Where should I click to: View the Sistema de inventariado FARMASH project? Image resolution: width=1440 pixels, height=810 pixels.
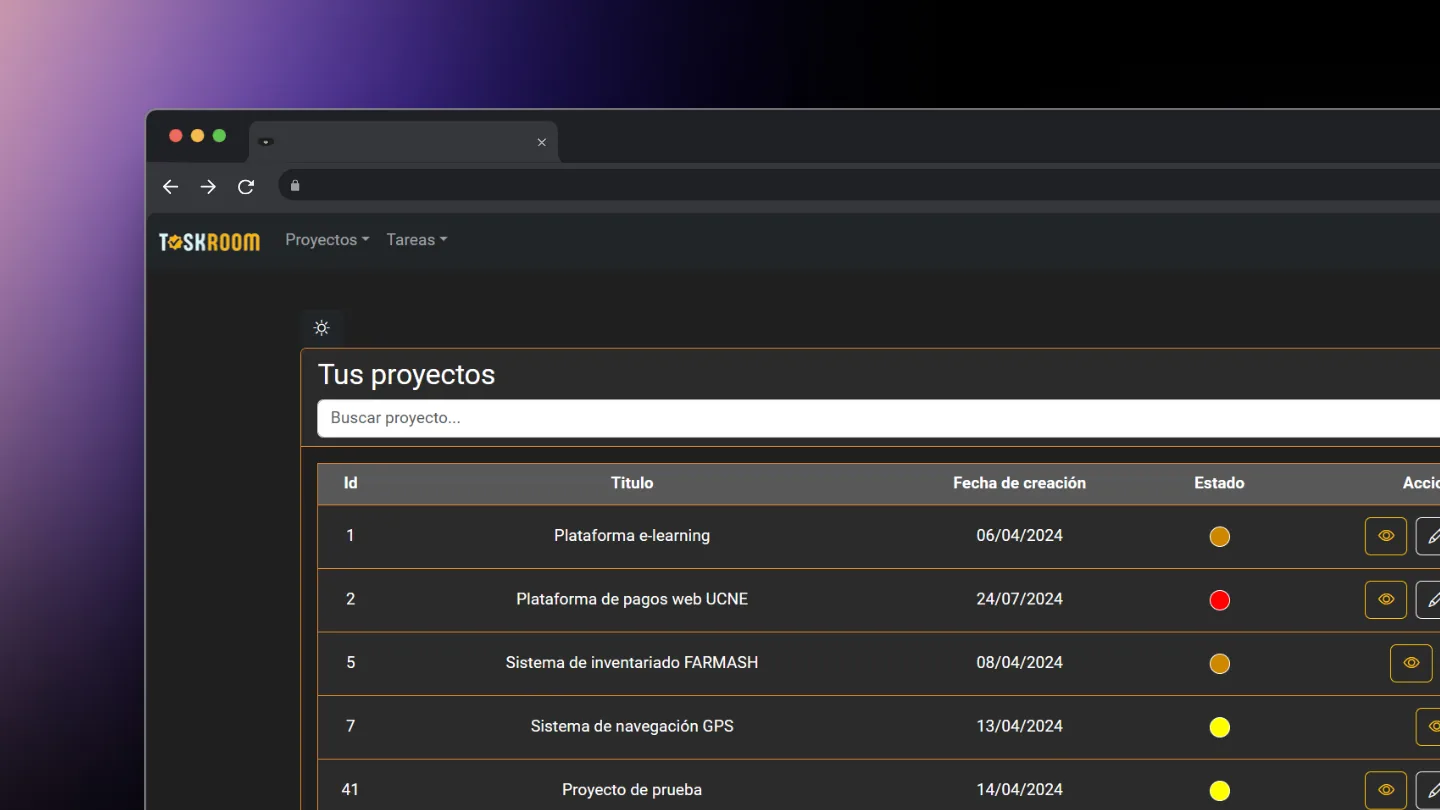pos(1411,663)
